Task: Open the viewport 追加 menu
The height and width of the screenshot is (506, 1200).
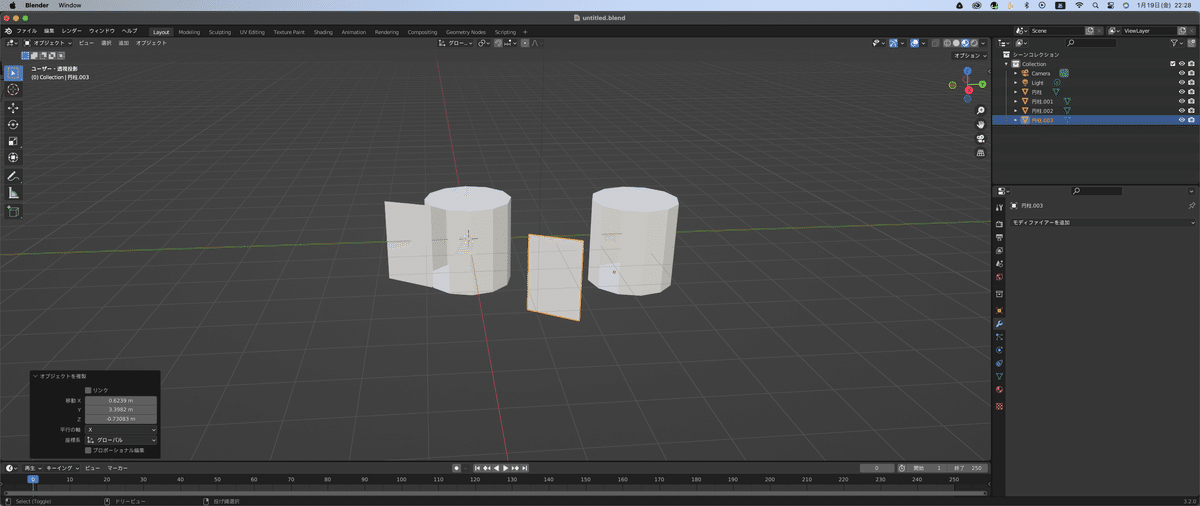Action: (124, 43)
